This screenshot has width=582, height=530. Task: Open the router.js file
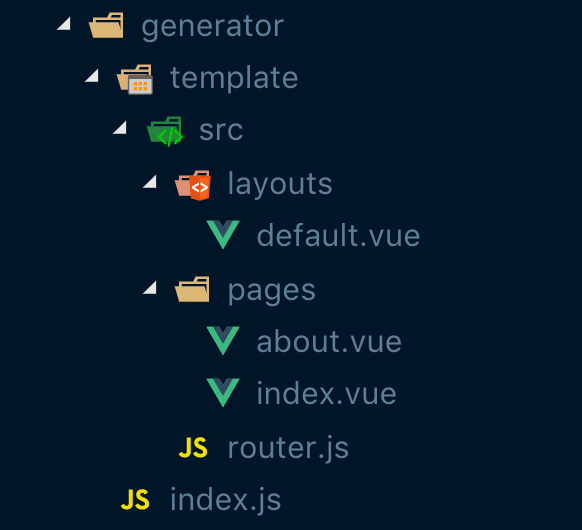point(288,449)
